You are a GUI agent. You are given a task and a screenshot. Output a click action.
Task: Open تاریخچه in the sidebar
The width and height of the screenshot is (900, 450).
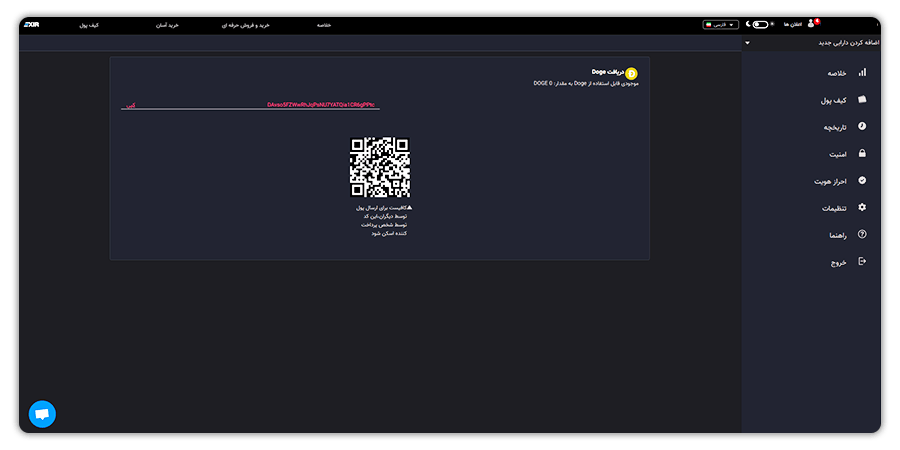[x=835, y=127]
